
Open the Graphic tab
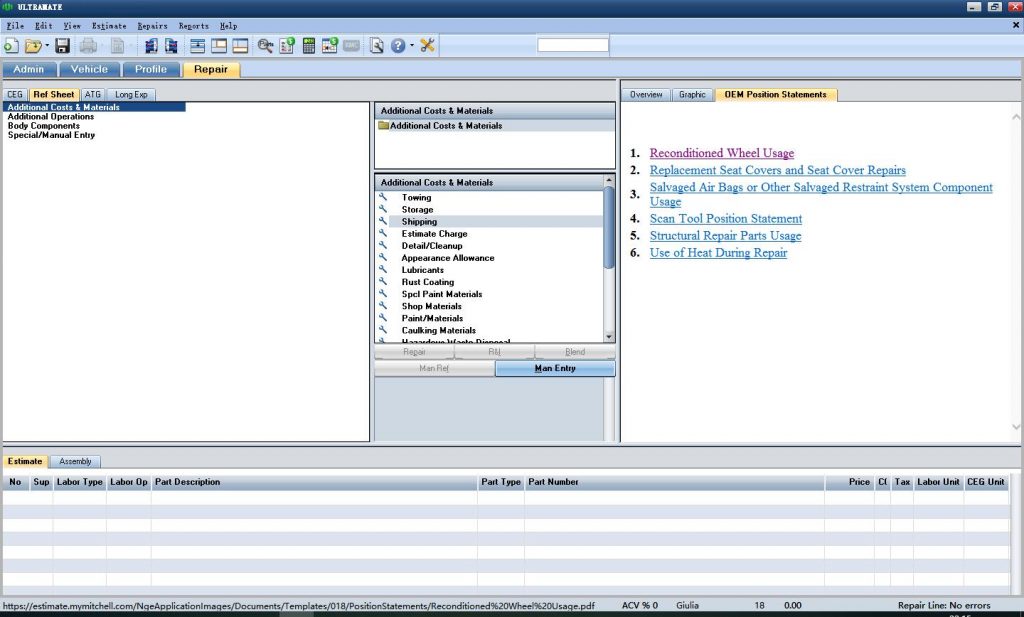point(692,95)
